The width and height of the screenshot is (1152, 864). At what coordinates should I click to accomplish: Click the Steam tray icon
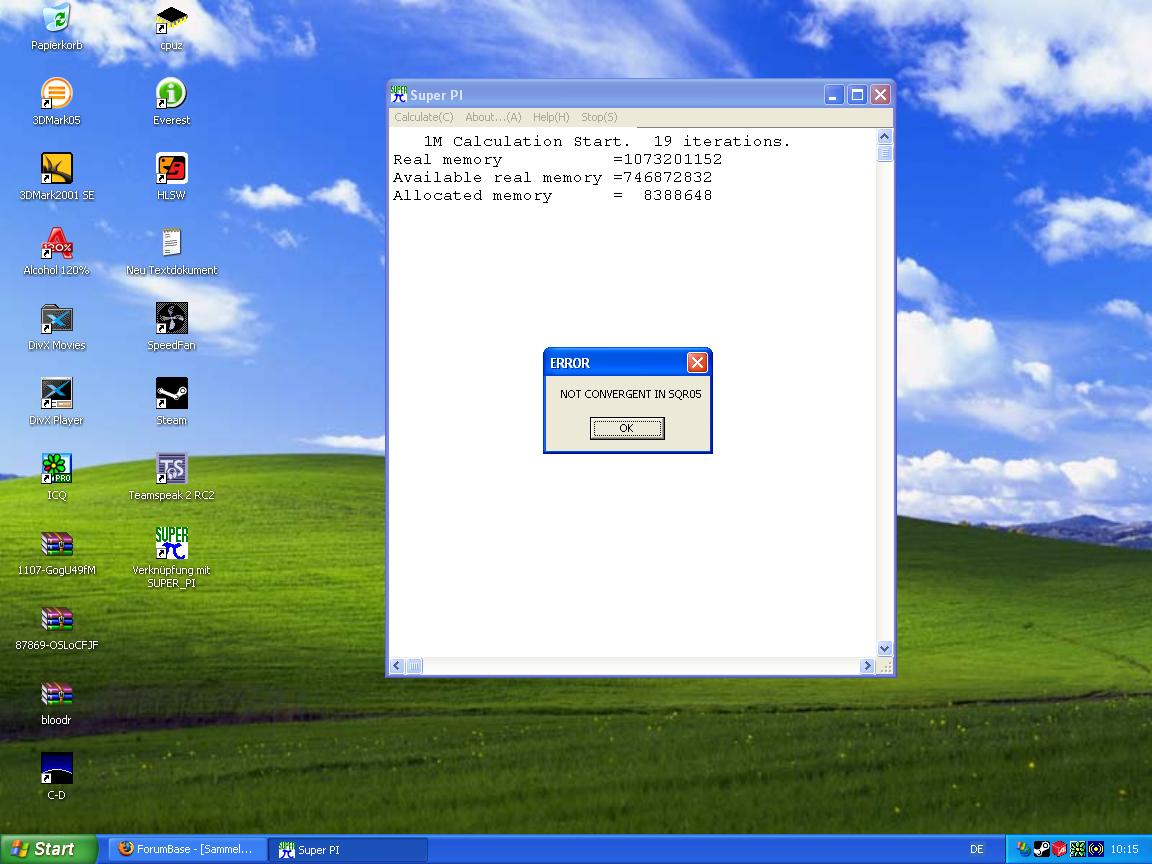1041,849
